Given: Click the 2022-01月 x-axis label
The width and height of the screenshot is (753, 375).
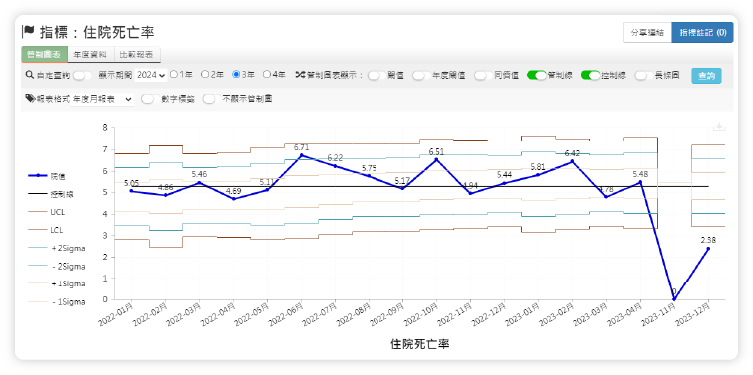Looking at the screenshot, I should click(x=115, y=315).
